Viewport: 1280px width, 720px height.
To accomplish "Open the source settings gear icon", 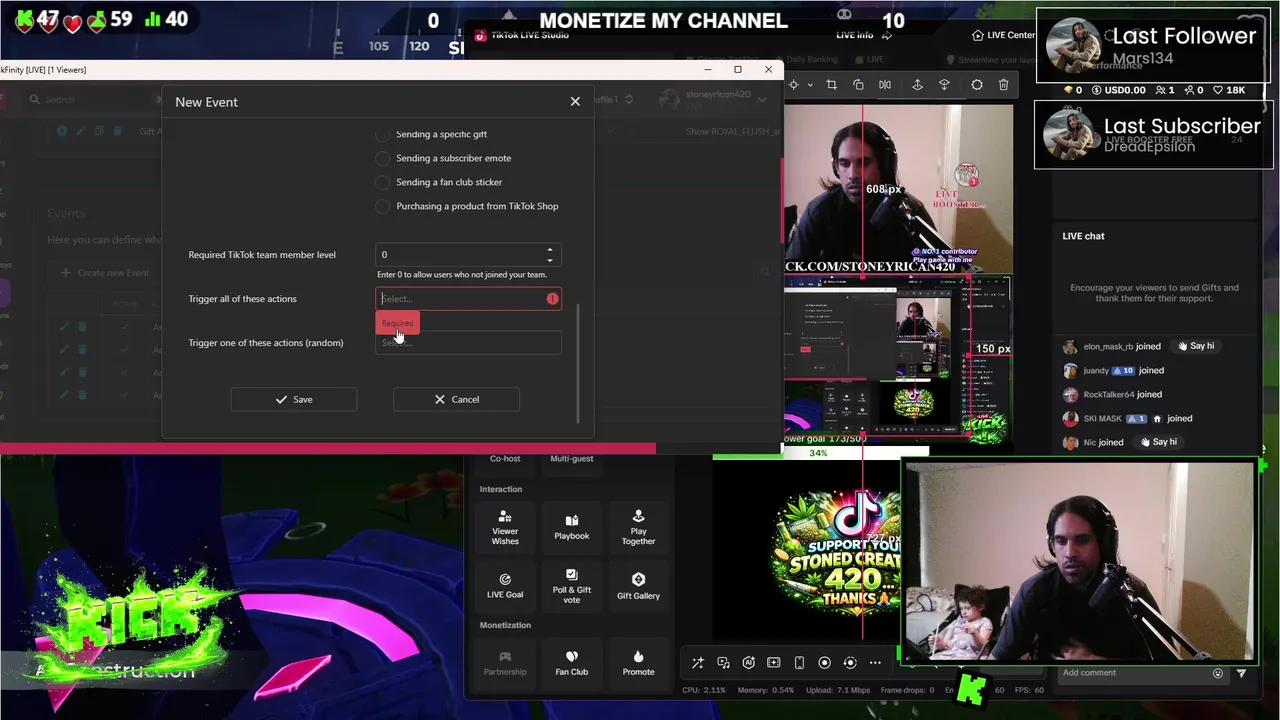I will click(x=977, y=85).
